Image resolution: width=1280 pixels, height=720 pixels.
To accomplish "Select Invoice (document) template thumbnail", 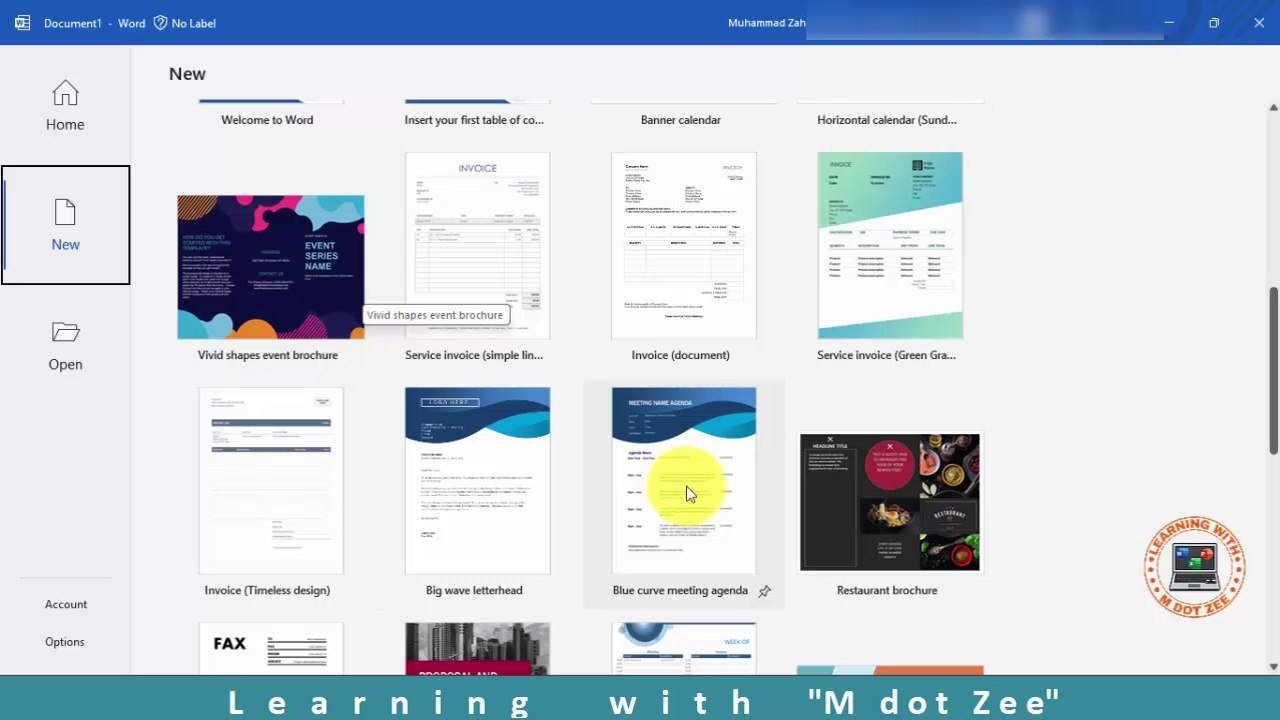I will [x=684, y=246].
